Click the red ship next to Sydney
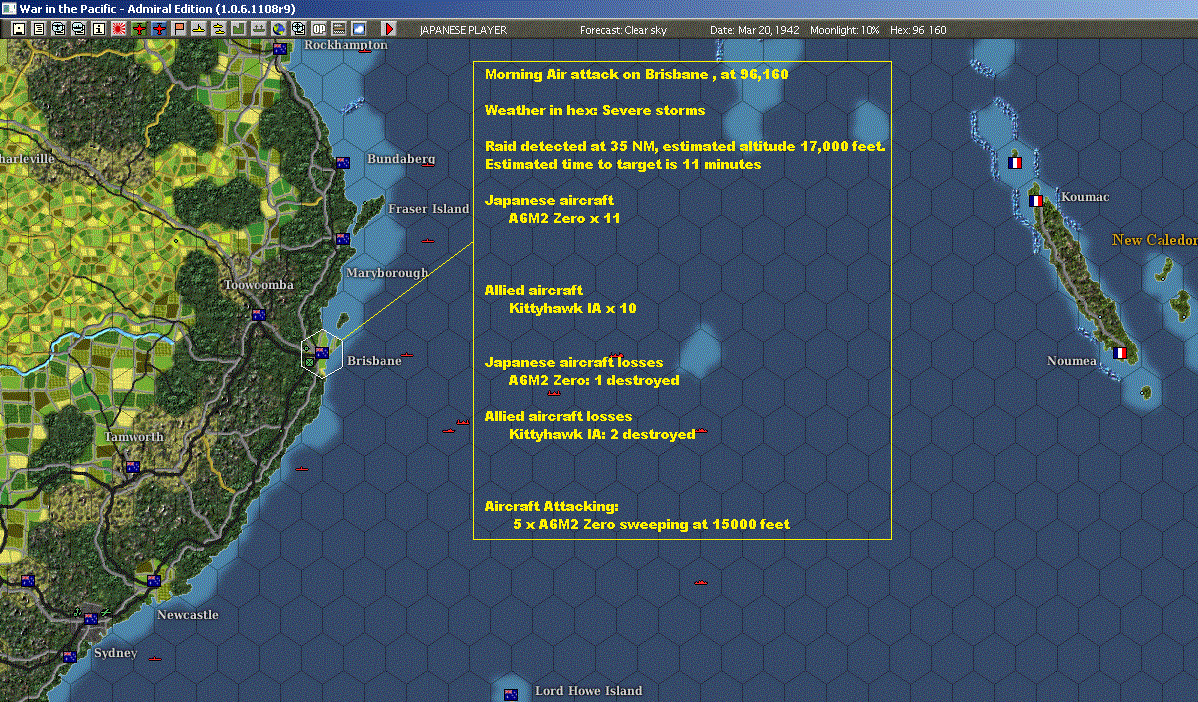 (155, 658)
